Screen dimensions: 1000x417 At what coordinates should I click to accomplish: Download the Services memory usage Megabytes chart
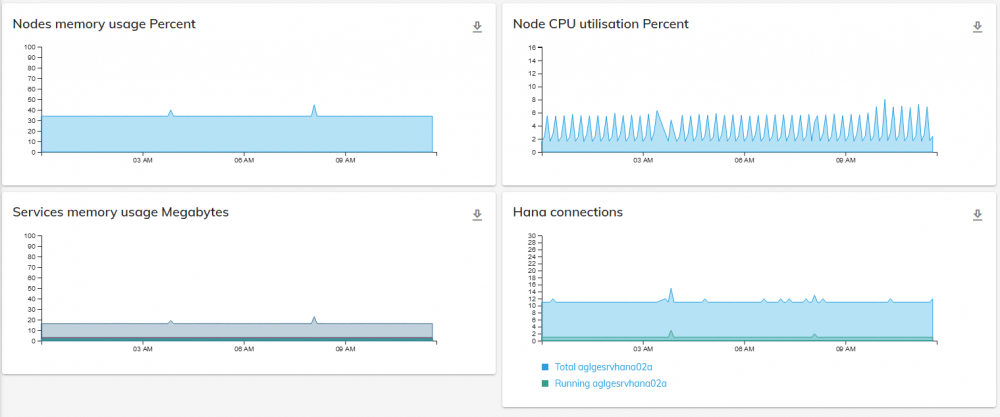477,215
